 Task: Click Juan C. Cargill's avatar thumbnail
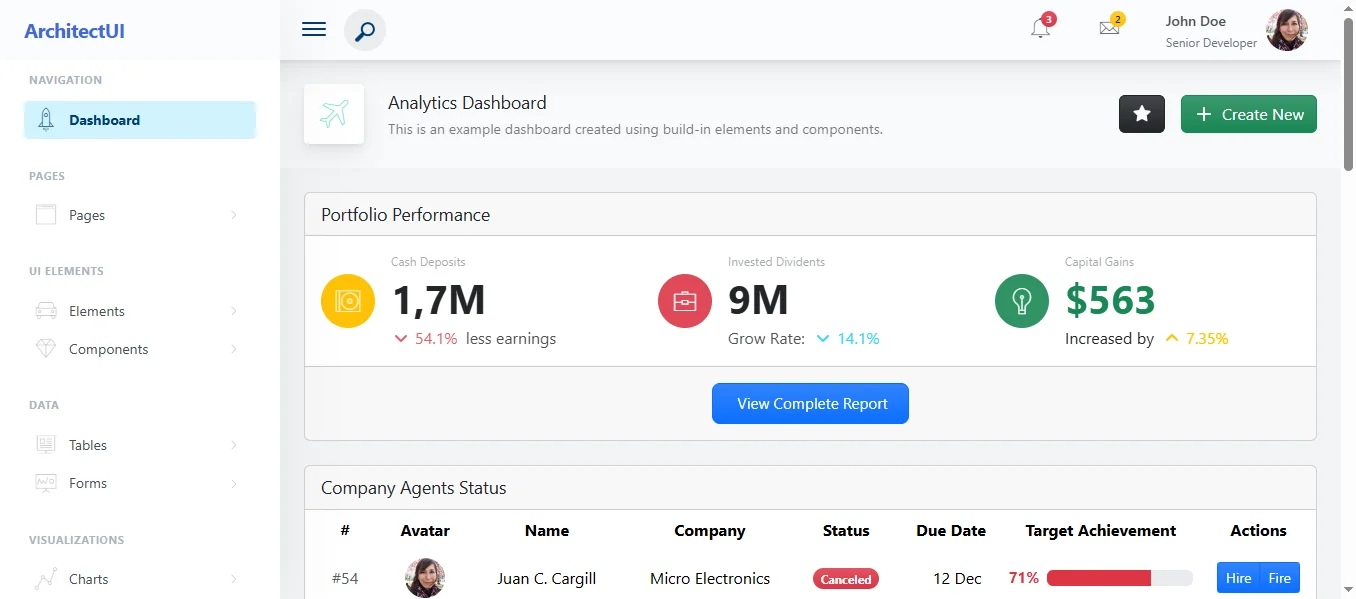424,577
